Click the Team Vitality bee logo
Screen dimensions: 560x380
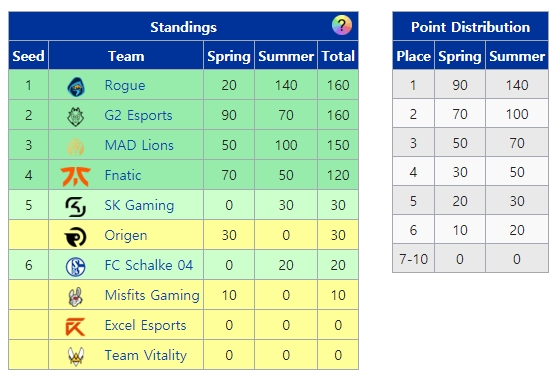pyautogui.click(x=76, y=356)
